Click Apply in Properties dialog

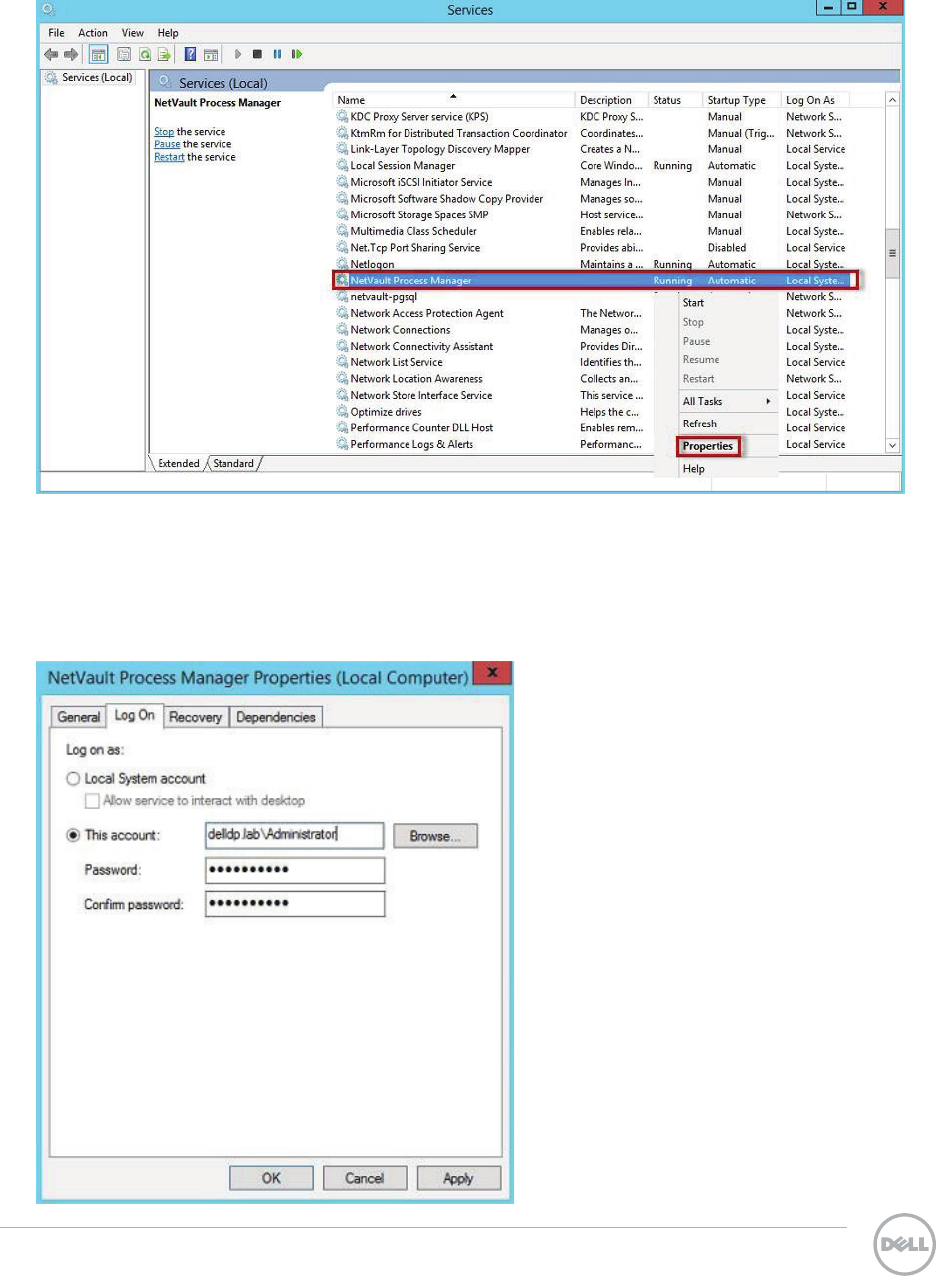pyautogui.click(x=458, y=1179)
